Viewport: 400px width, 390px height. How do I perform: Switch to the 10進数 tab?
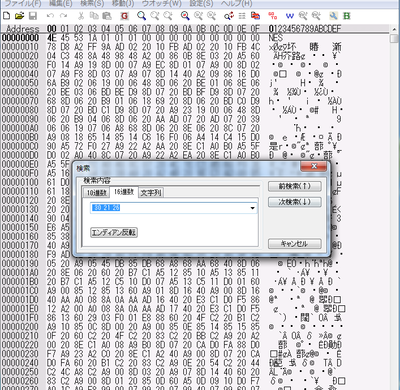click(x=97, y=193)
